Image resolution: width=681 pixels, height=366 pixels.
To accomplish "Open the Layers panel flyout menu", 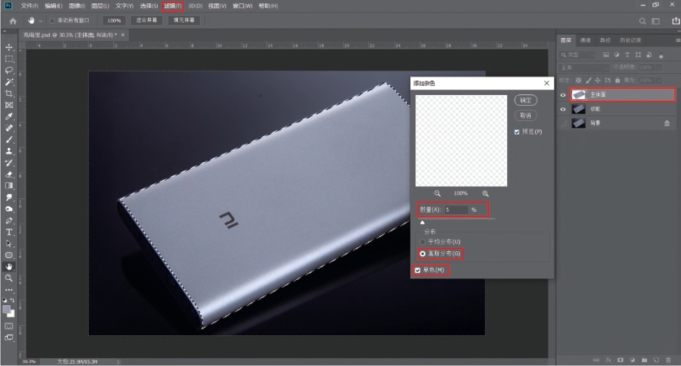I will (x=678, y=40).
